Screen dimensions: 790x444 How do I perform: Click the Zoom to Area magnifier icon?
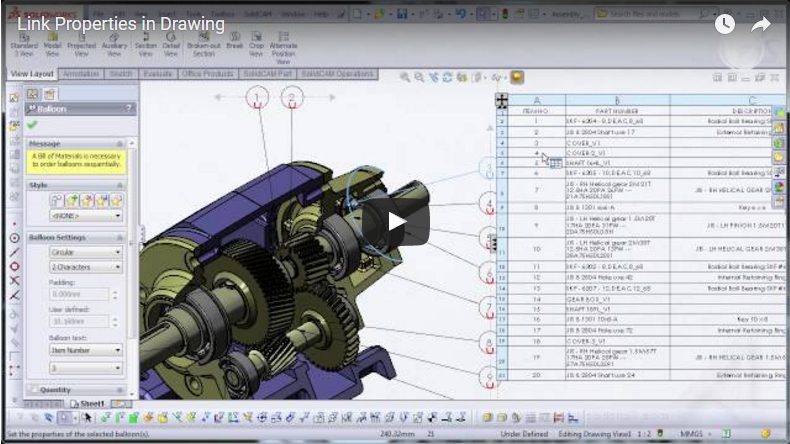(x=419, y=77)
